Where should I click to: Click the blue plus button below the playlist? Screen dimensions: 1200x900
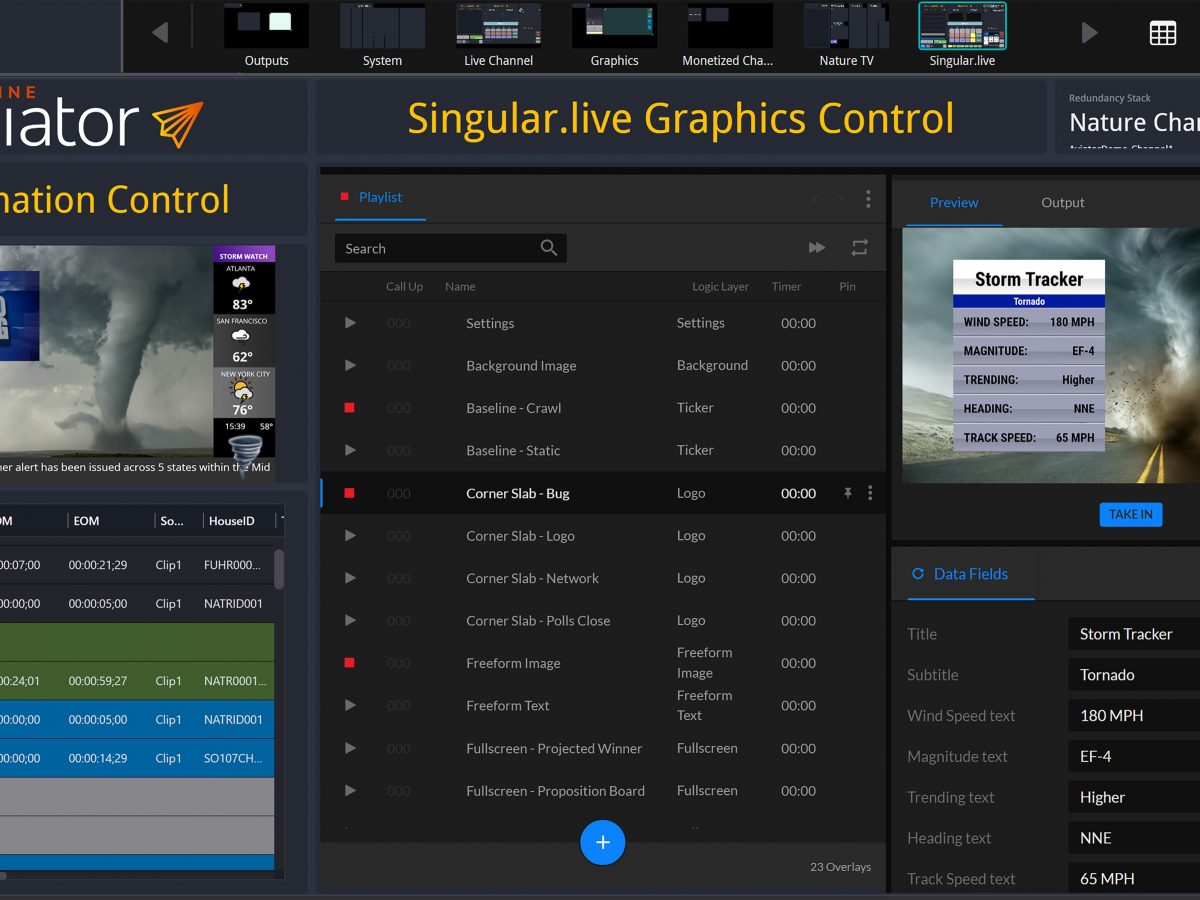(602, 843)
